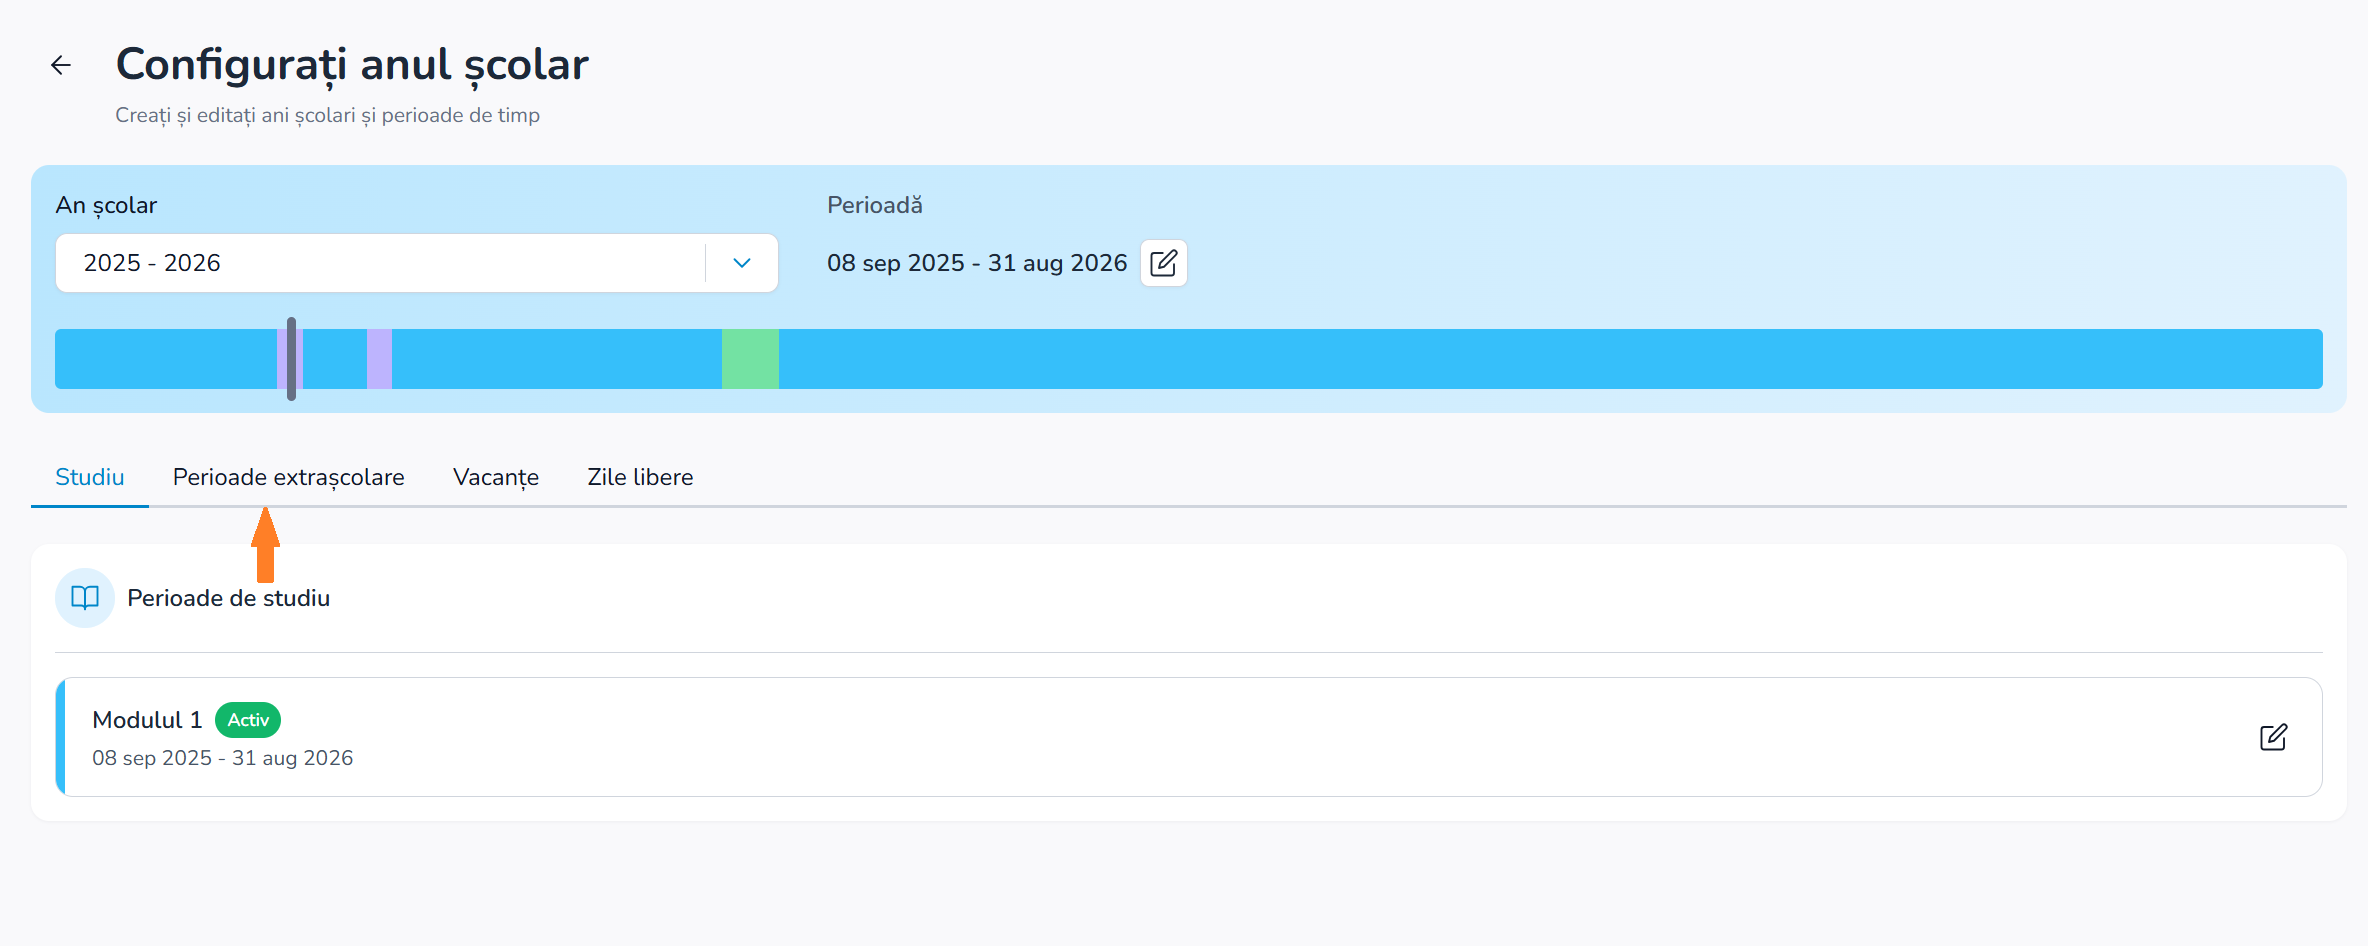Open the 2025 - 2026 school year selector
Image resolution: width=2368 pixels, height=946 pixels.
380,263
